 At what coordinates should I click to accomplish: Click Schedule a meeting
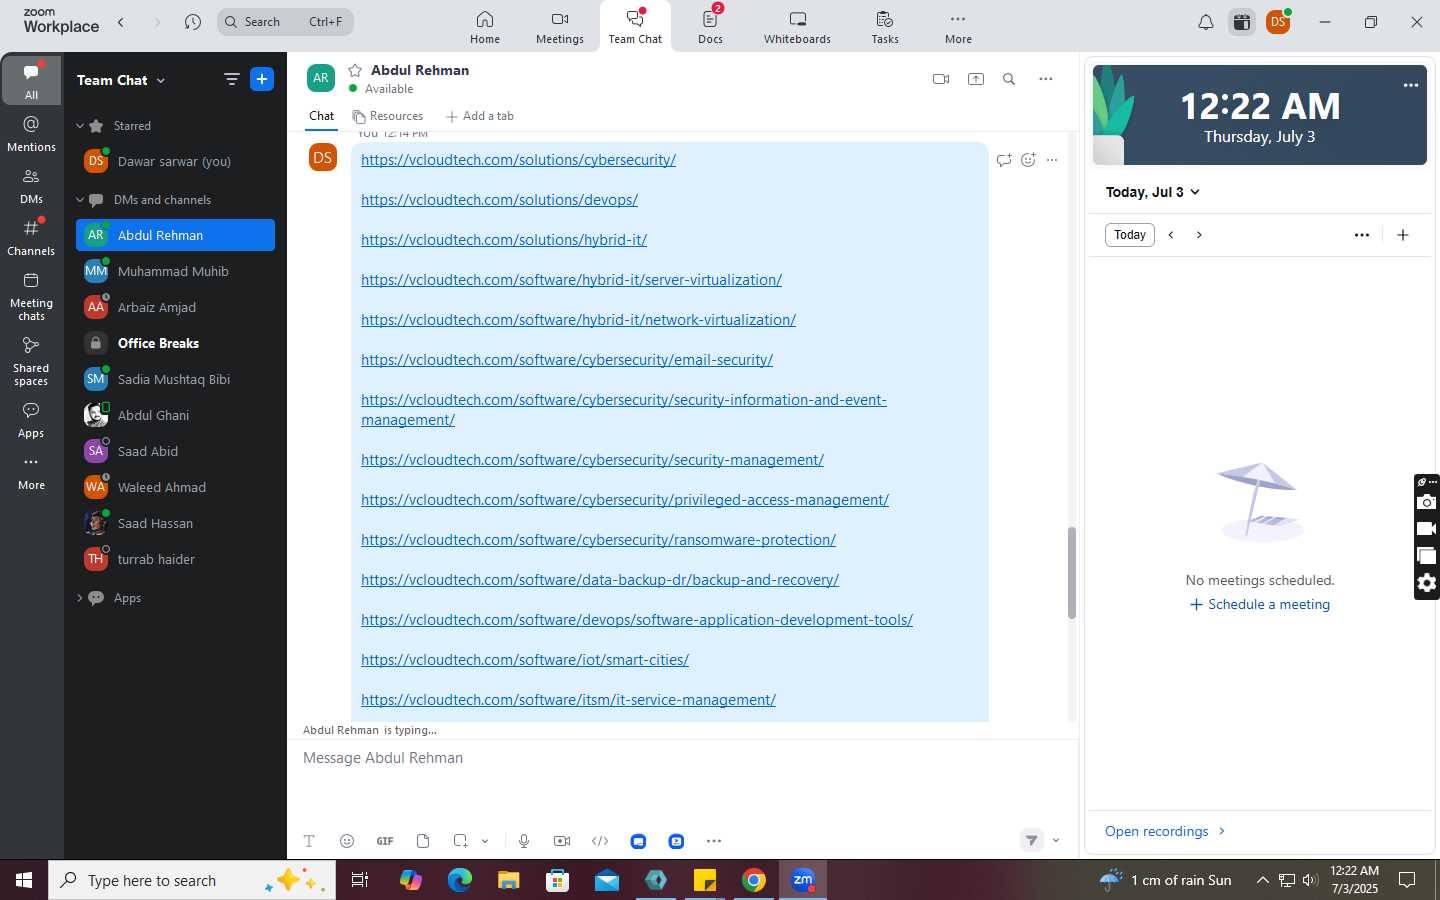[x=1260, y=605]
